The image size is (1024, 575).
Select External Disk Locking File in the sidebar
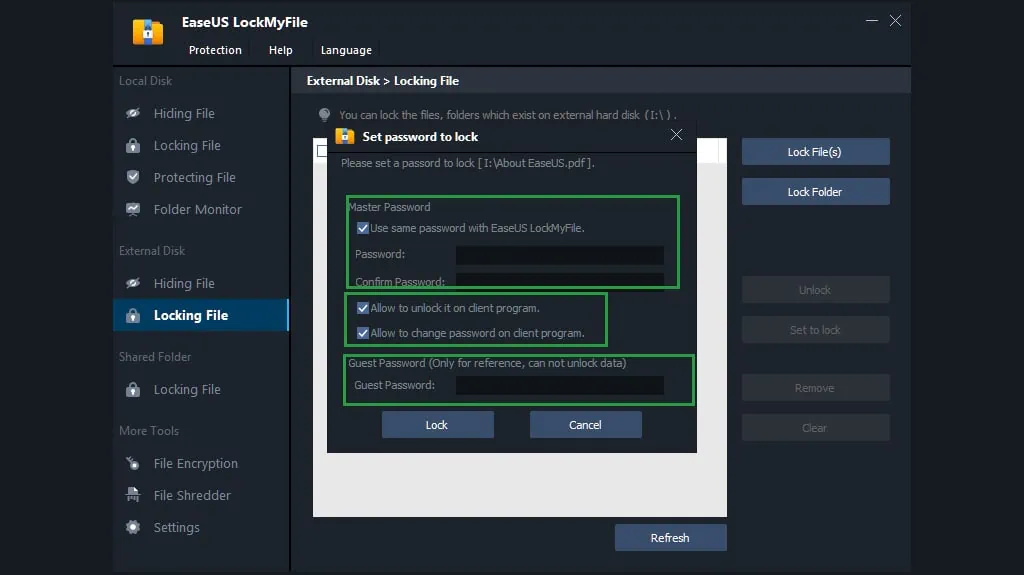point(201,315)
